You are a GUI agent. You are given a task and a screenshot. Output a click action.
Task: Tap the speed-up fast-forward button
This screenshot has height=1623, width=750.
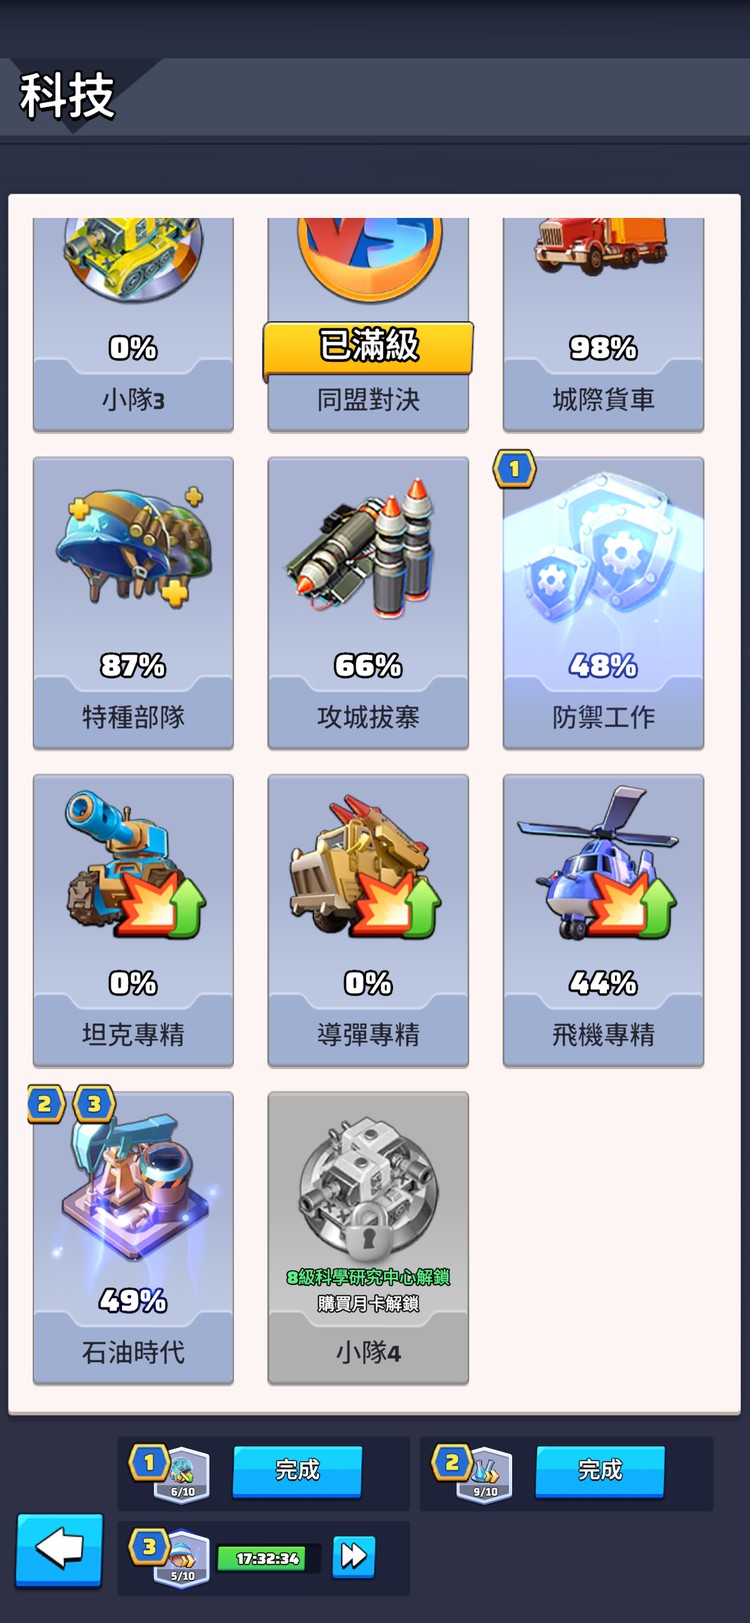click(353, 1557)
